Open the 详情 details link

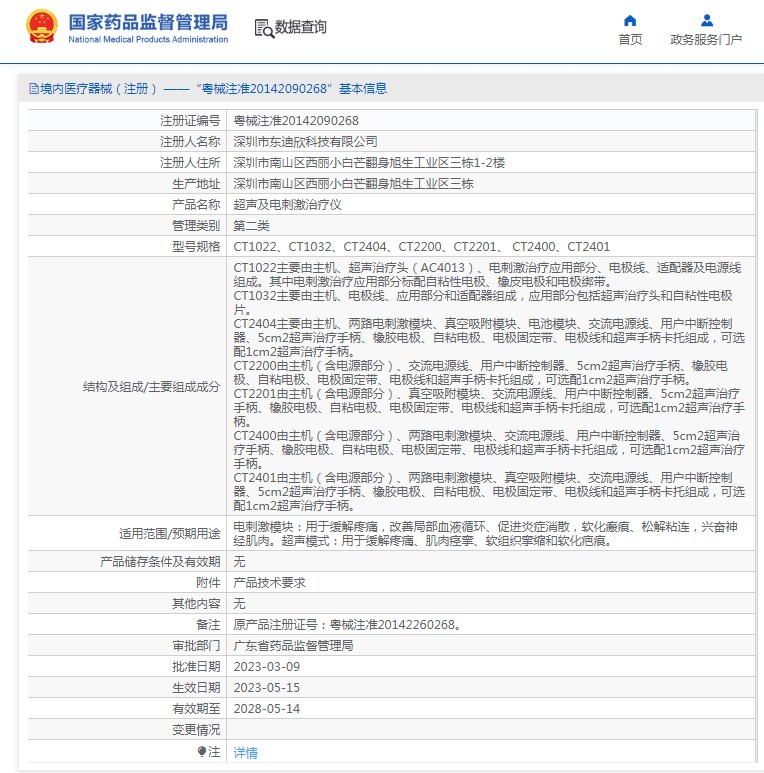click(245, 753)
